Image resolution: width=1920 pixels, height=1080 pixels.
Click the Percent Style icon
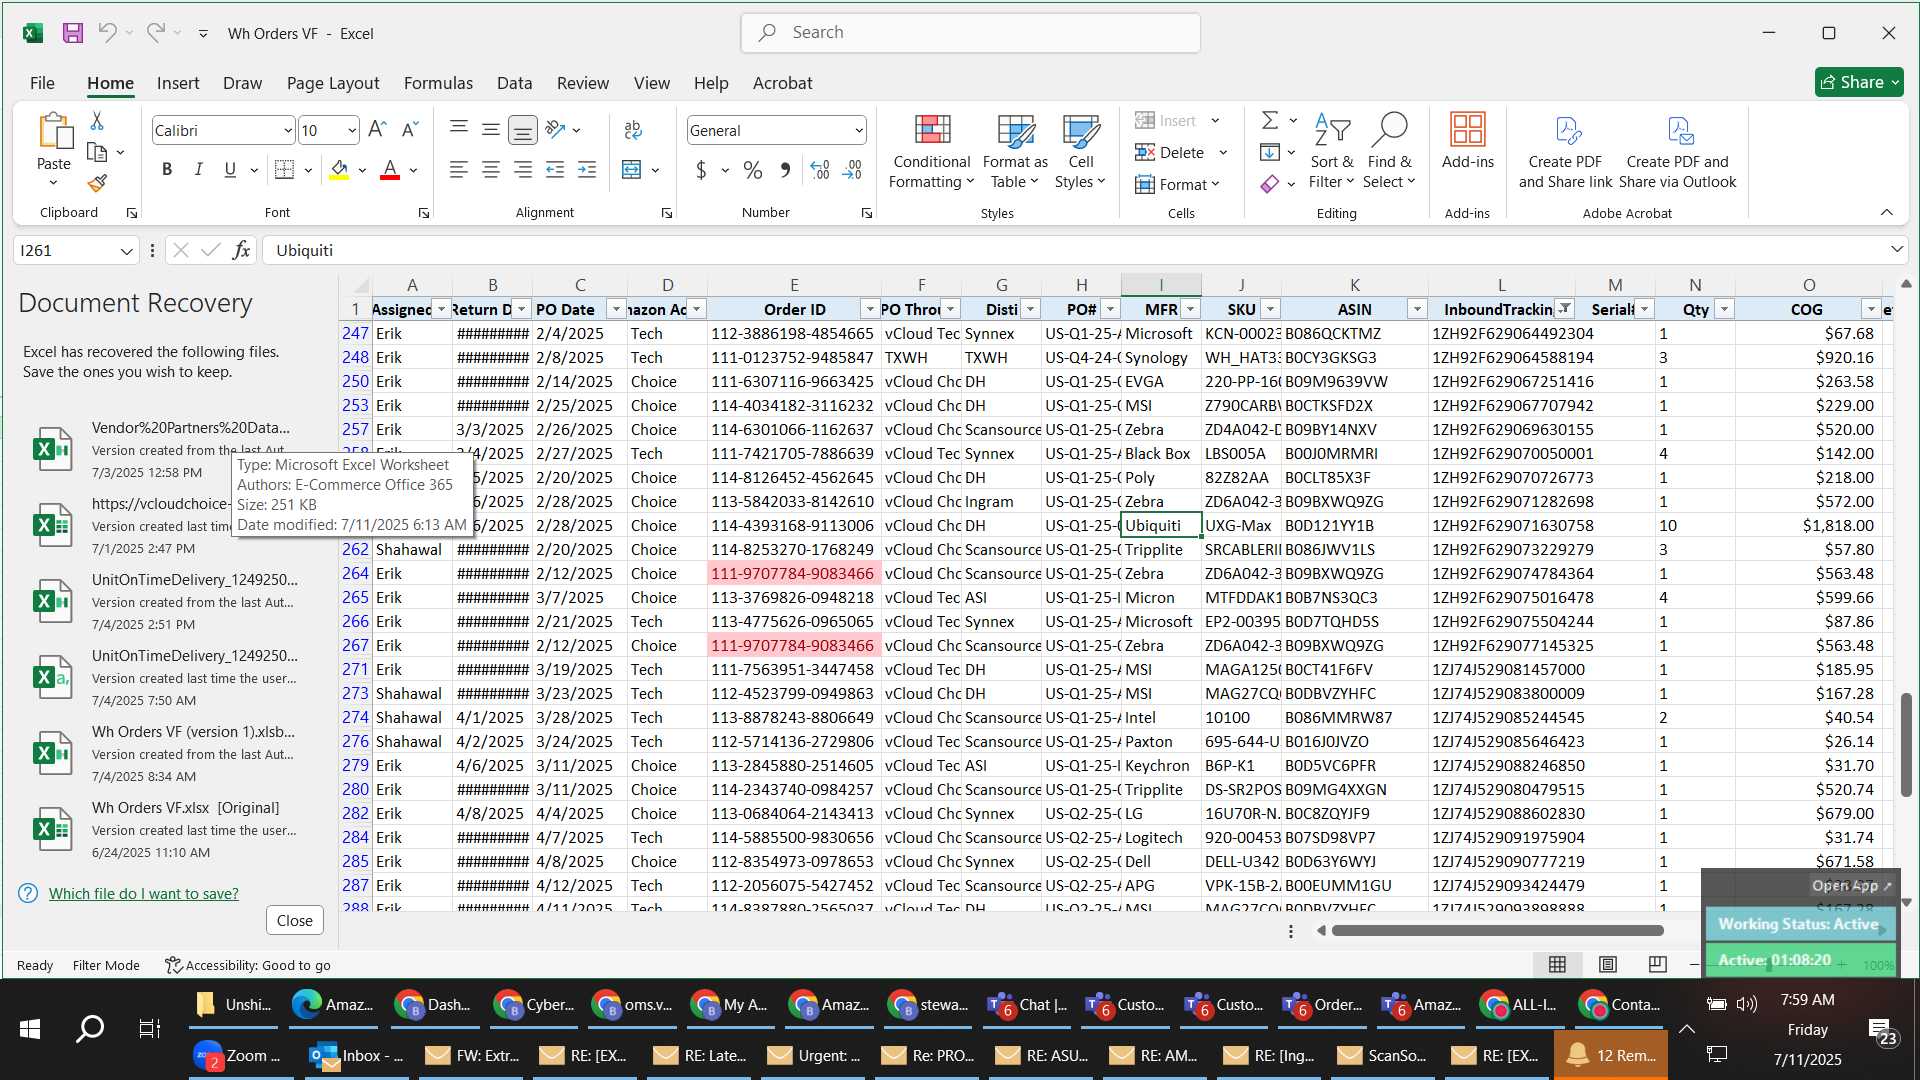click(753, 170)
